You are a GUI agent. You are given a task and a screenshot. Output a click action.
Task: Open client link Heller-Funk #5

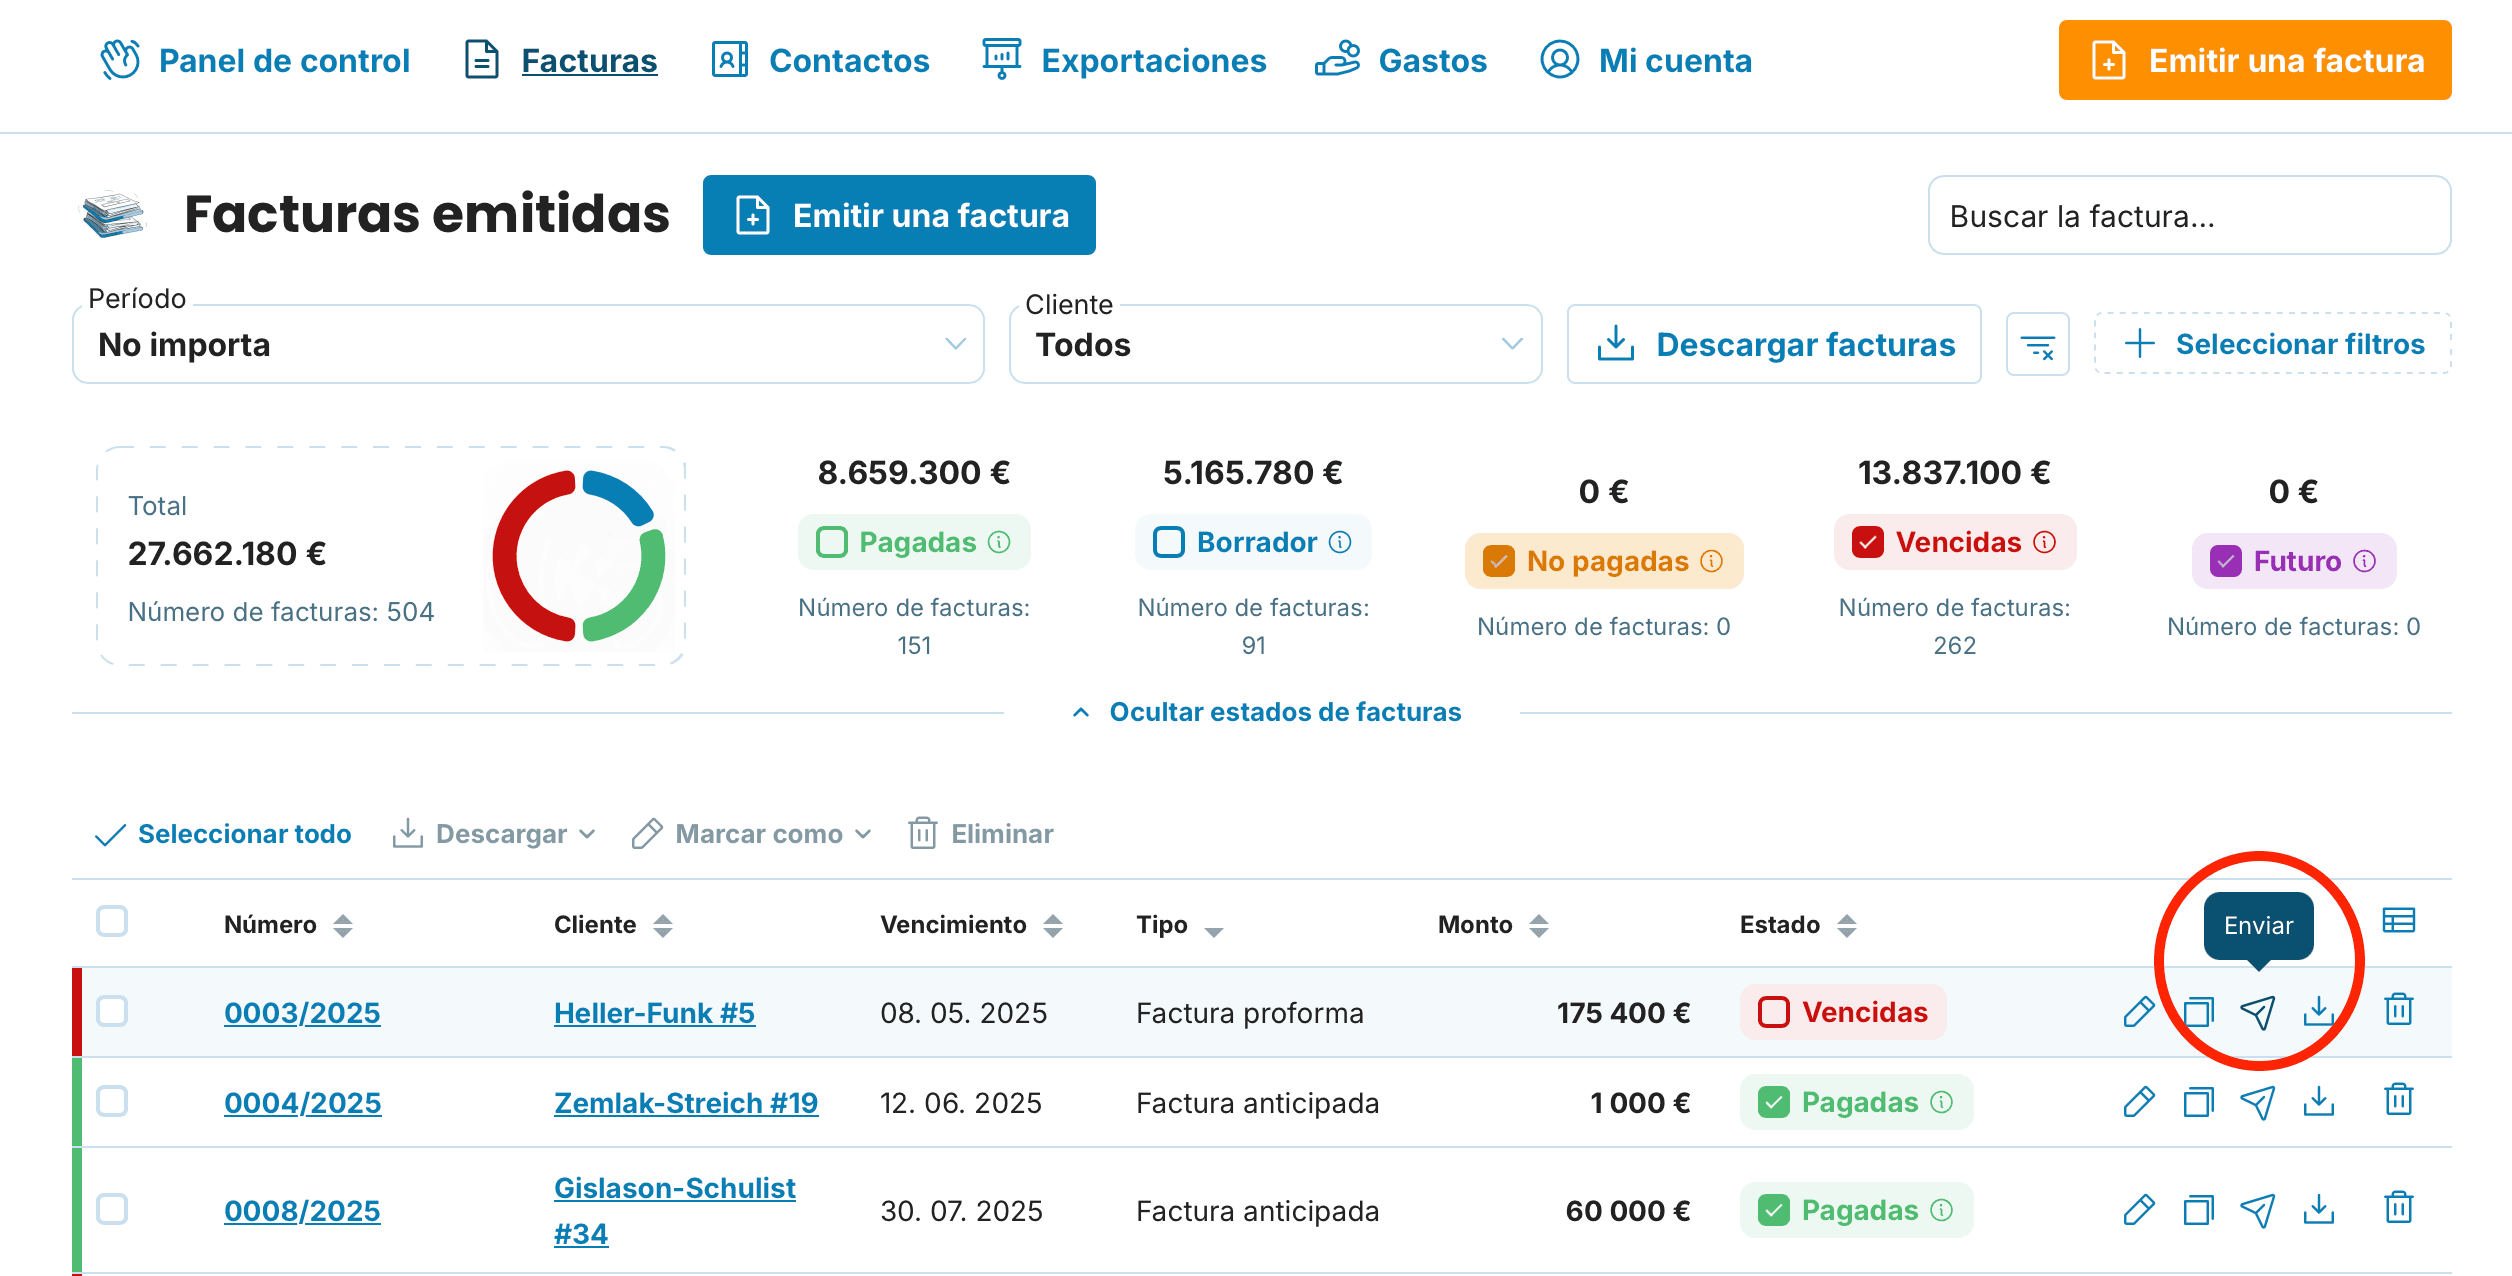tap(654, 1013)
